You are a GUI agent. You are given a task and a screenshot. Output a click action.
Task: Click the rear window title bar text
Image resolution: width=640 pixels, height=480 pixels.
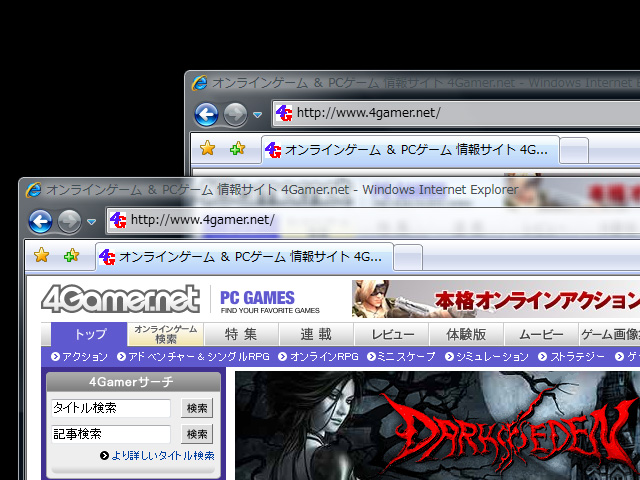426,83
